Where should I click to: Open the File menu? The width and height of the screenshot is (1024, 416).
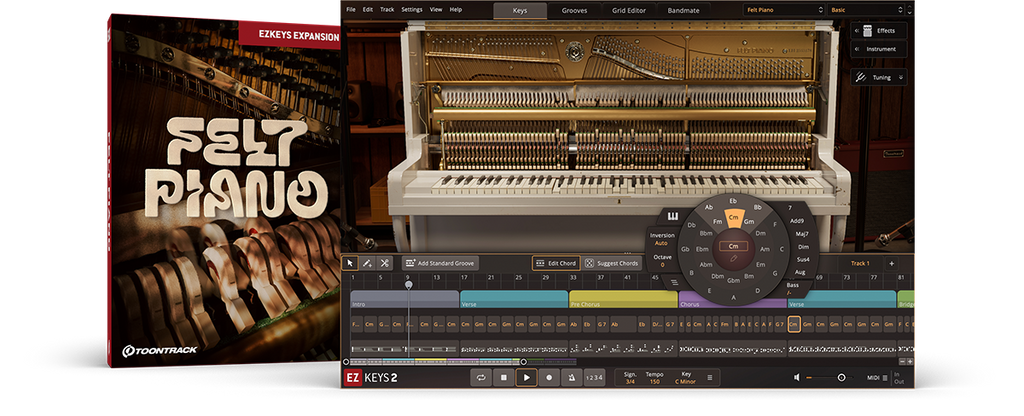pyautogui.click(x=351, y=10)
